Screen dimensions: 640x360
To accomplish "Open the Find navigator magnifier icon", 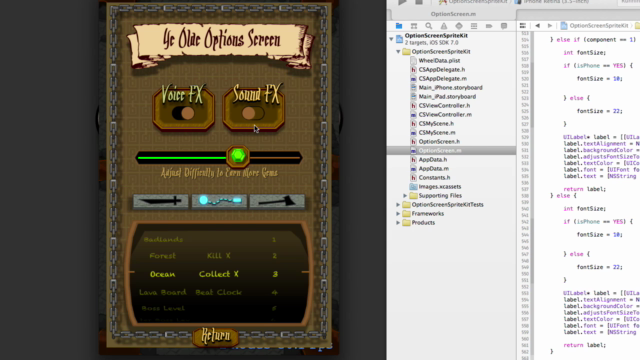I will coord(429,26).
